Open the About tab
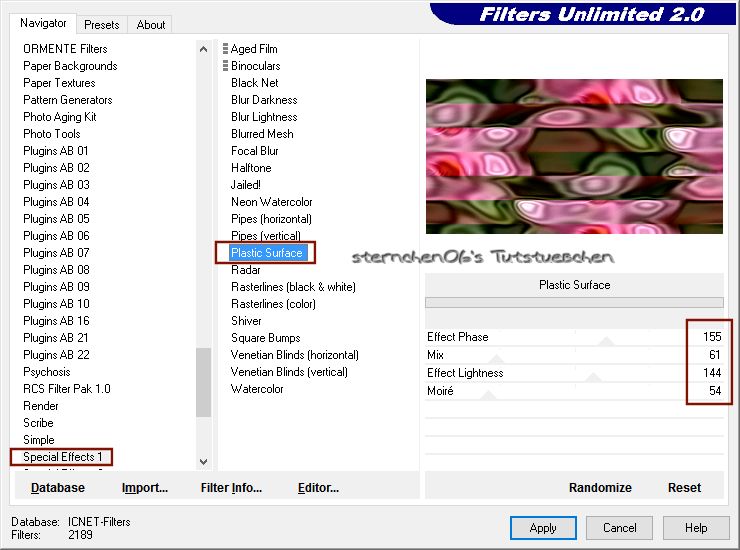740x550 pixels. point(151,25)
